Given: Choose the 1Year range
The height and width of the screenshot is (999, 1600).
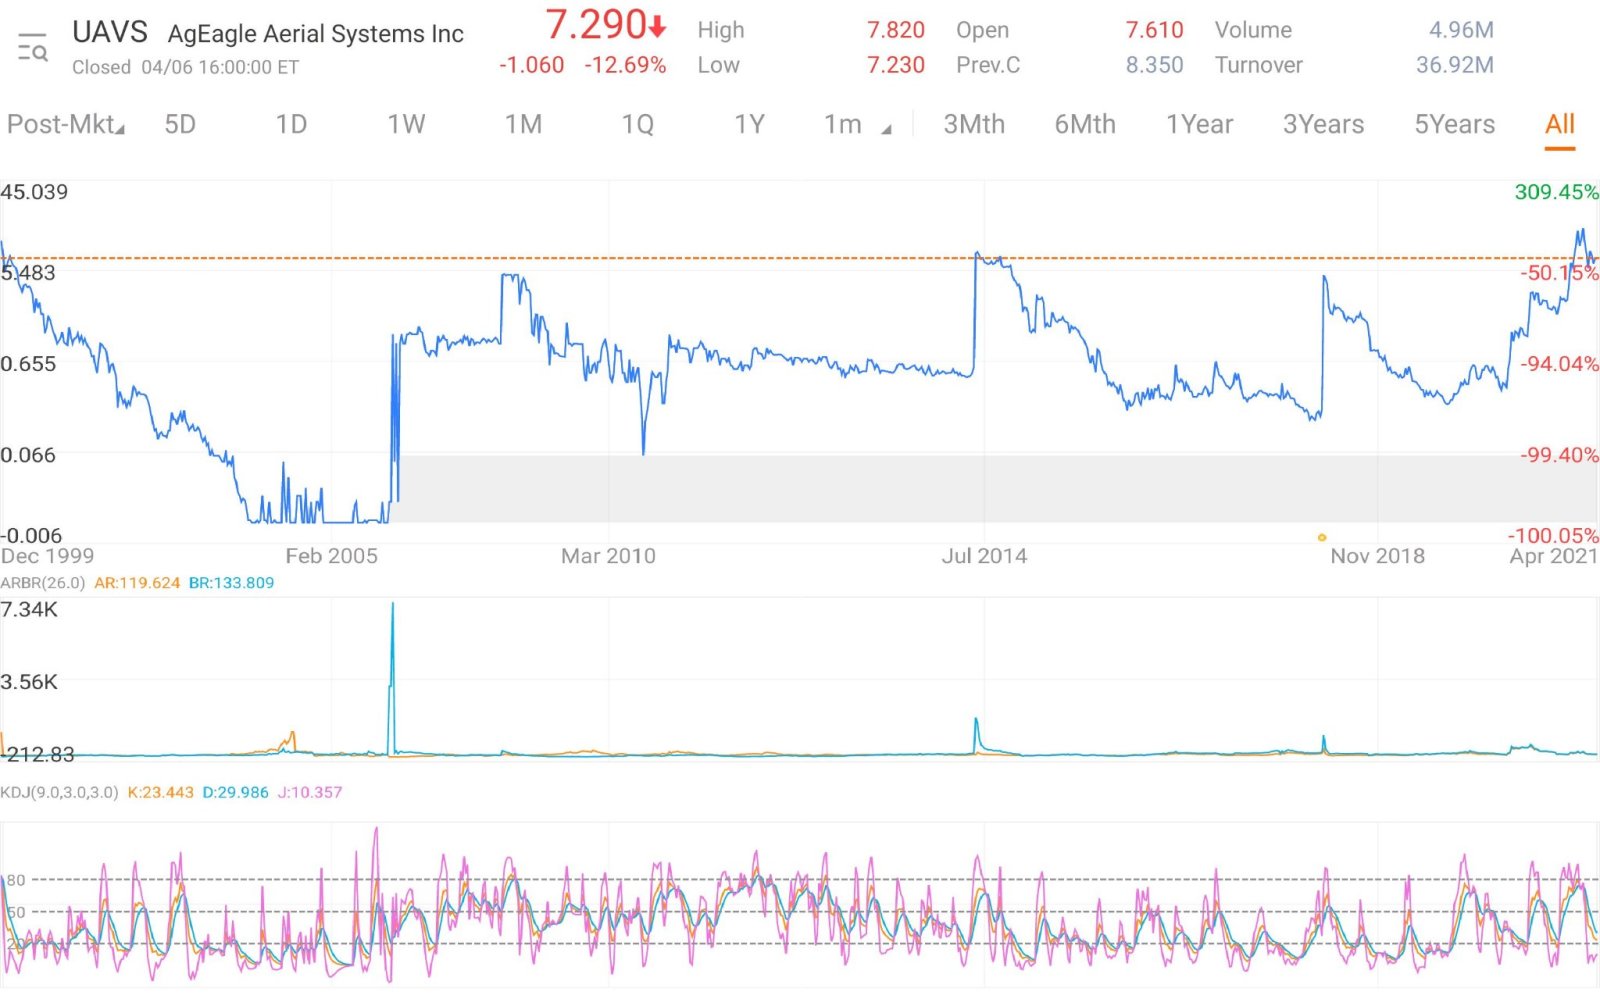Looking at the screenshot, I should (1199, 125).
